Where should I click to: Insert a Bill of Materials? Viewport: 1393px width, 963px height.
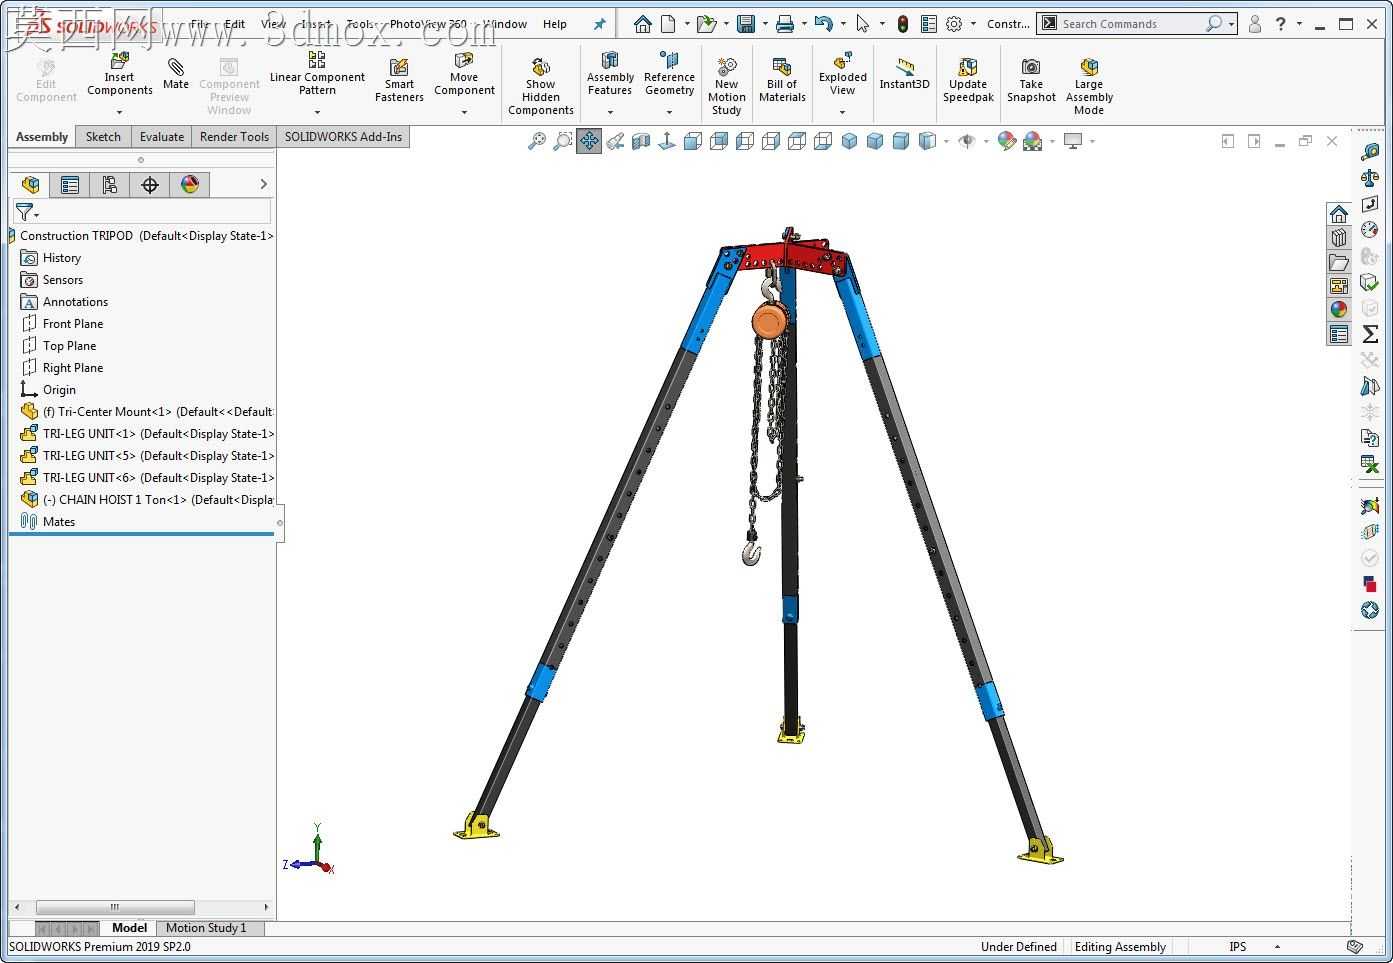click(782, 79)
